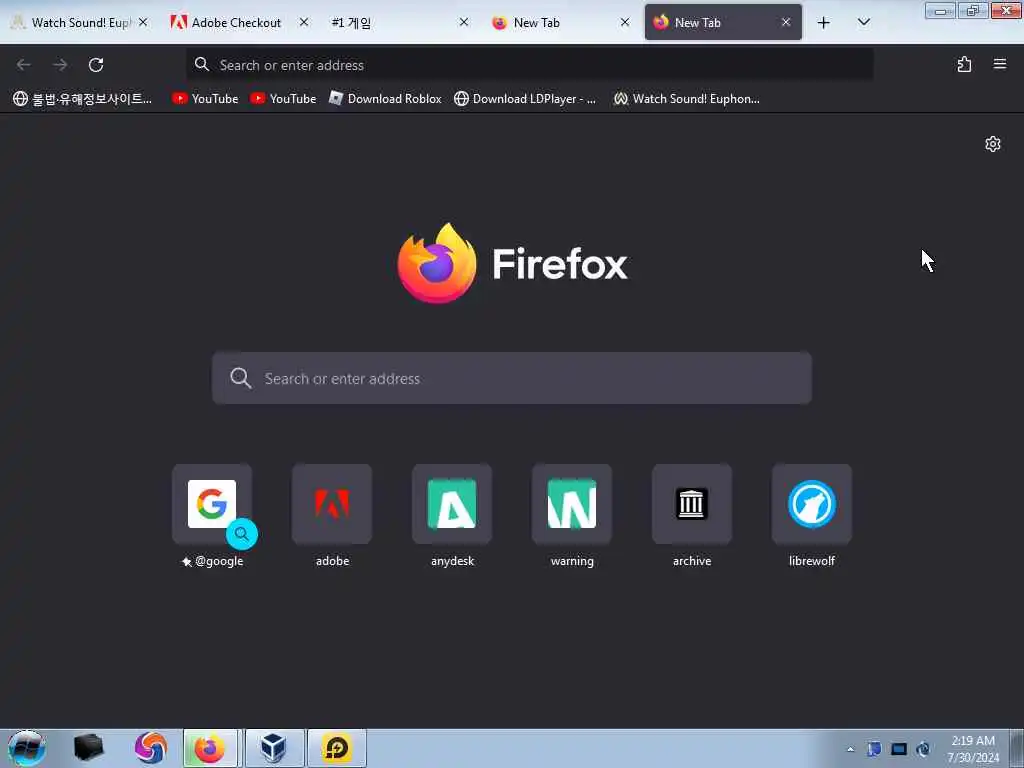Open a new tab with plus button

pos(824,23)
